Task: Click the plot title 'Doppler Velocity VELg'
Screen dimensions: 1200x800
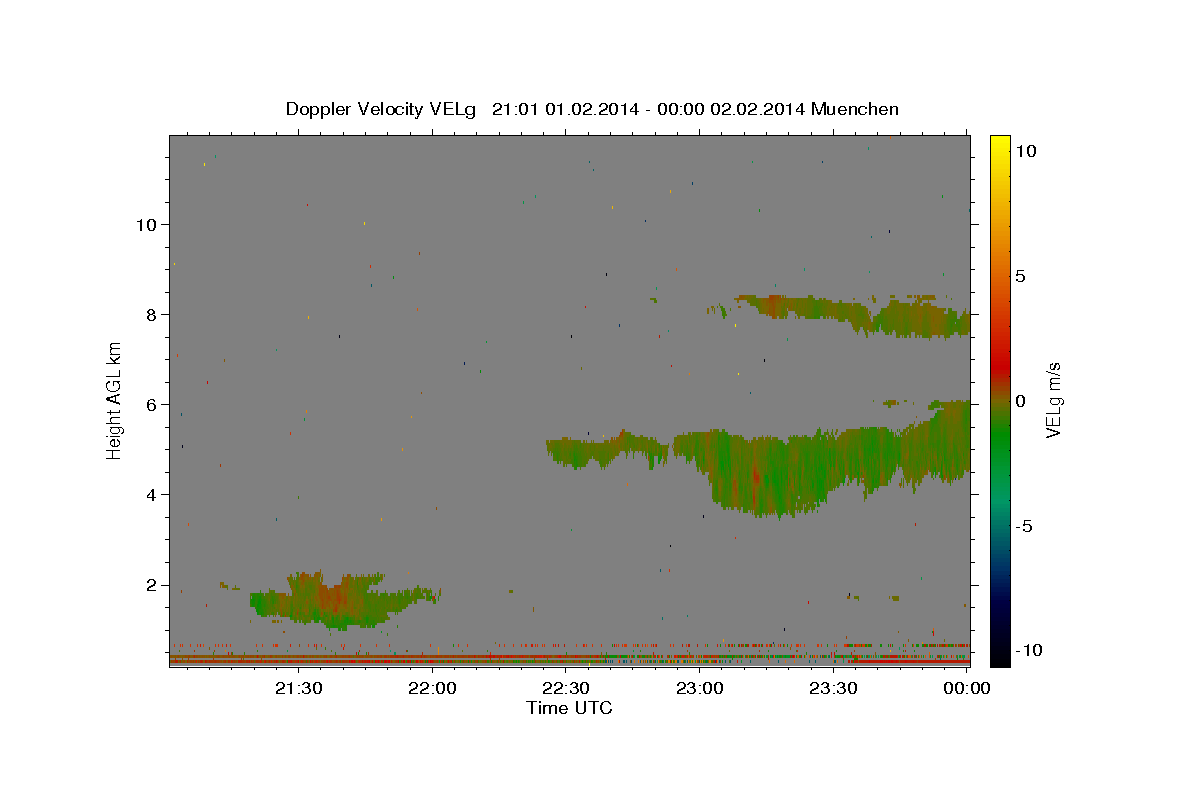Action: 383,109
